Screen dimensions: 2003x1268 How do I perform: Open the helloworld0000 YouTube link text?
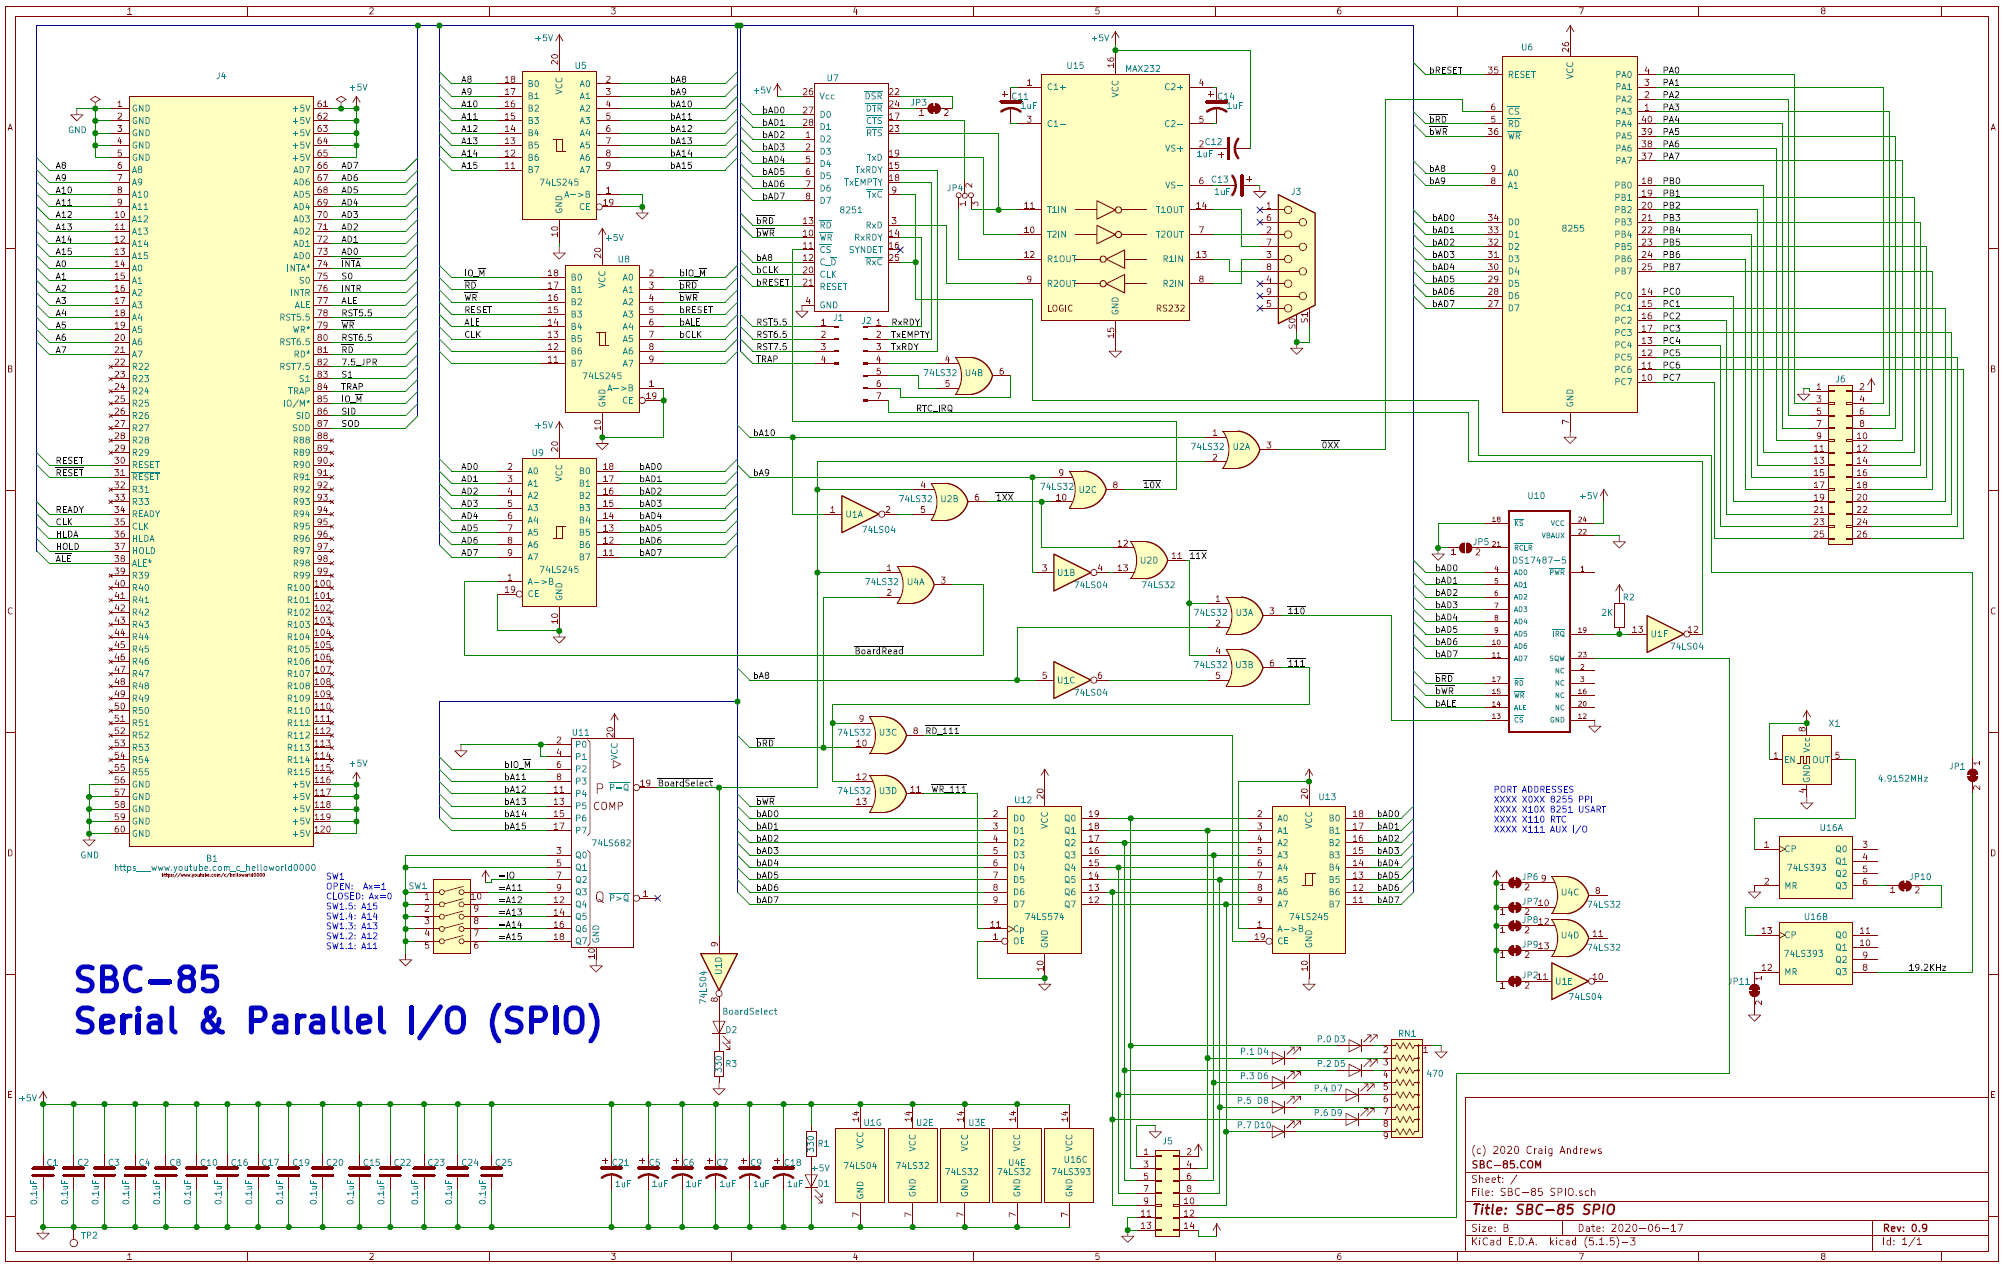pyautogui.click(x=214, y=868)
